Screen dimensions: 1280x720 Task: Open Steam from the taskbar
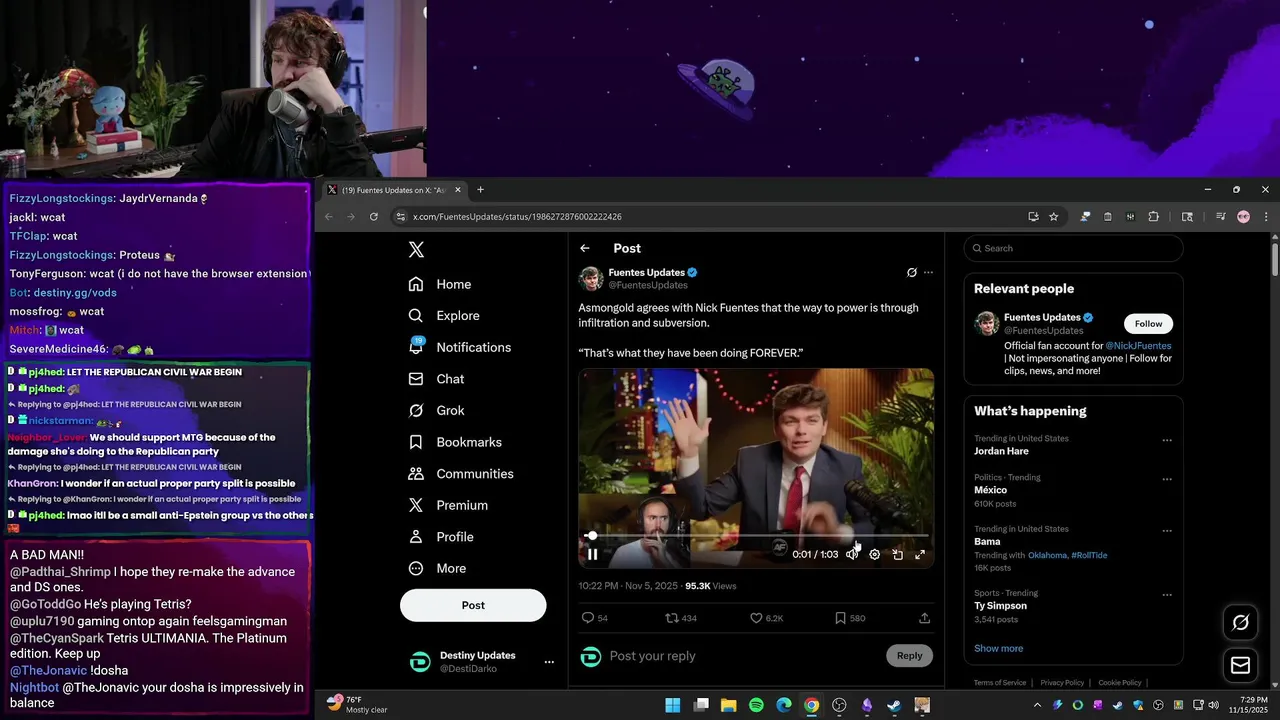coord(894,705)
